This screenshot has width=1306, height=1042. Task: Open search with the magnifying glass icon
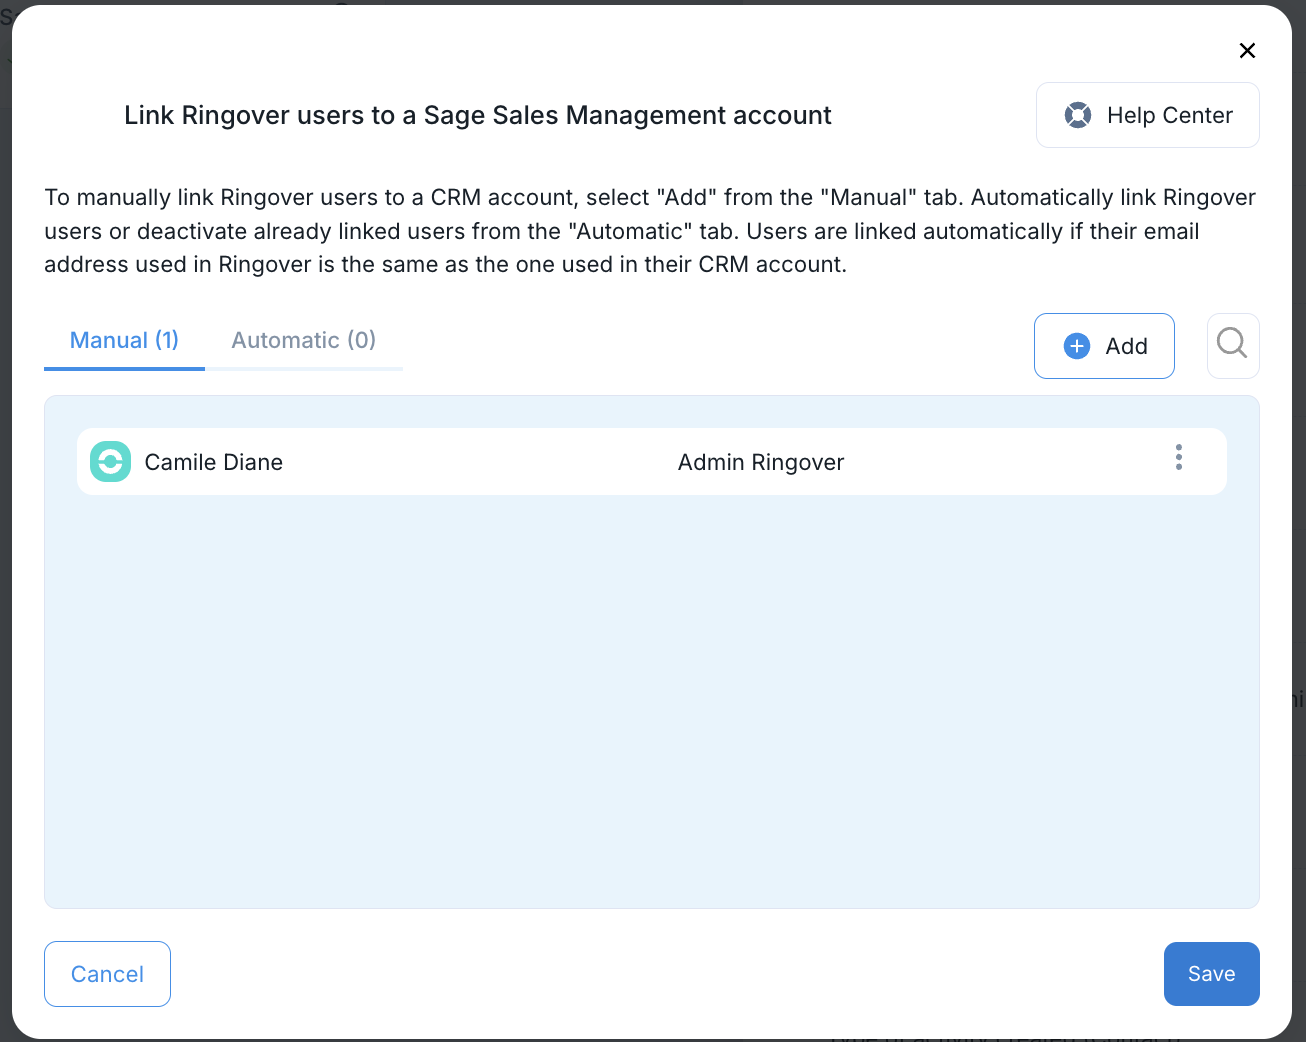coord(1232,345)
